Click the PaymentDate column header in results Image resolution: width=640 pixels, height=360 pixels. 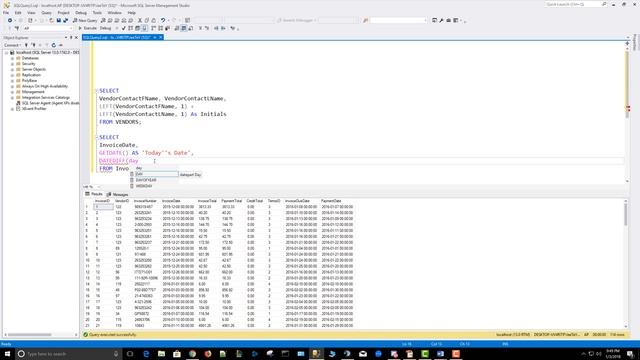[331, 201]
